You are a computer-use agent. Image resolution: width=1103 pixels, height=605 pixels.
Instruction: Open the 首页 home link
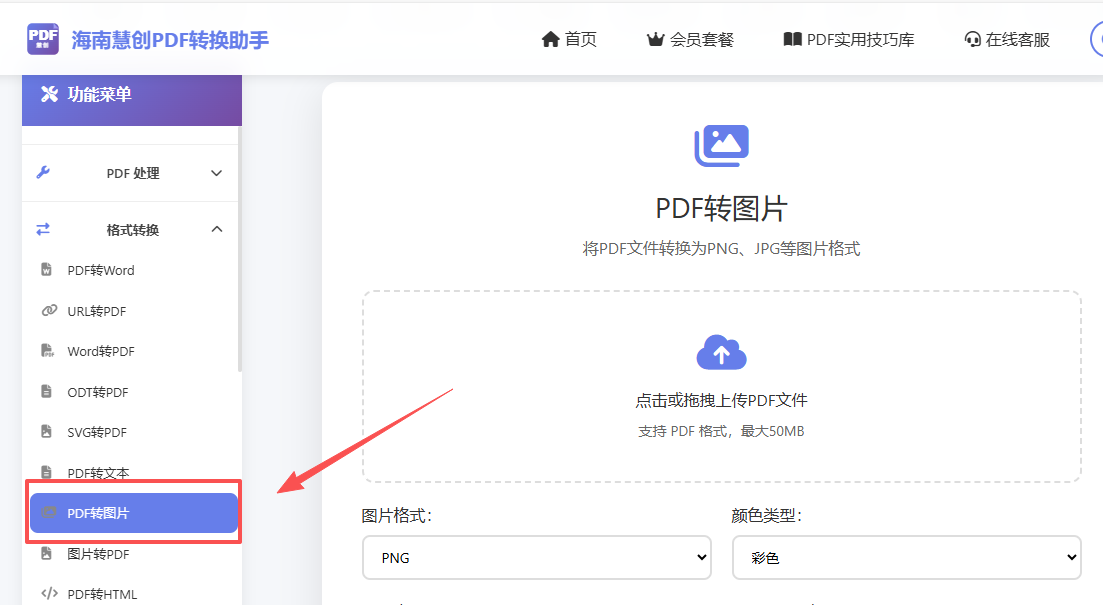point(569,39)
